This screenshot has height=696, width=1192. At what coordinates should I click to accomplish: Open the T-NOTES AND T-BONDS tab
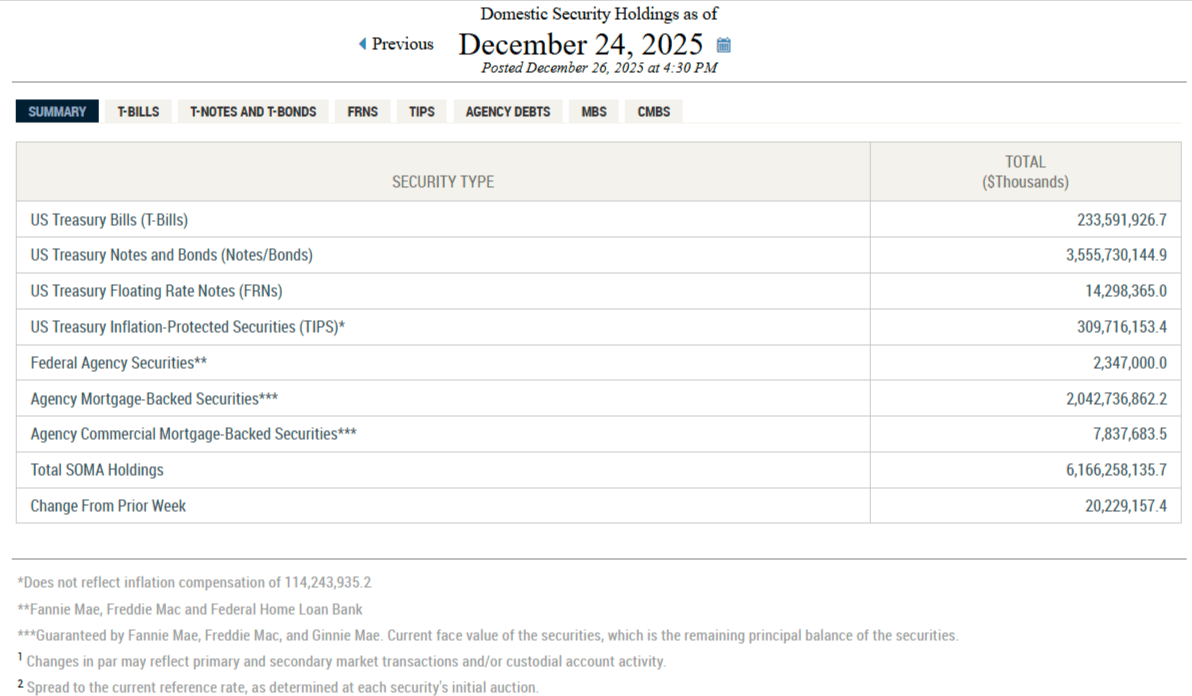tap(253, 112)
